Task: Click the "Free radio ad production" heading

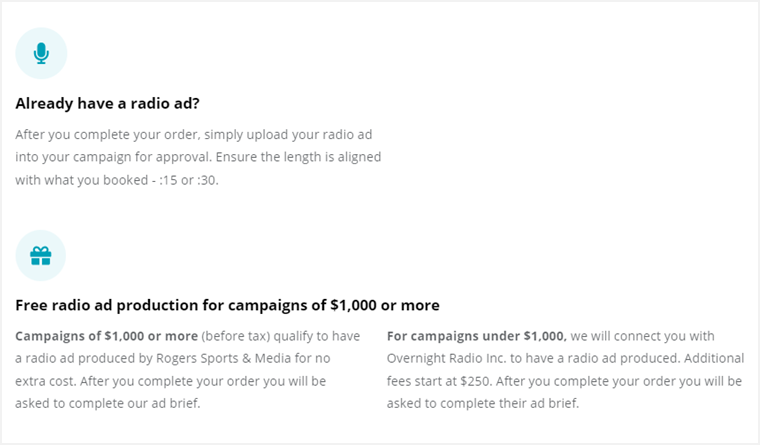Action: pyautogui.click(x=227, y=305)
